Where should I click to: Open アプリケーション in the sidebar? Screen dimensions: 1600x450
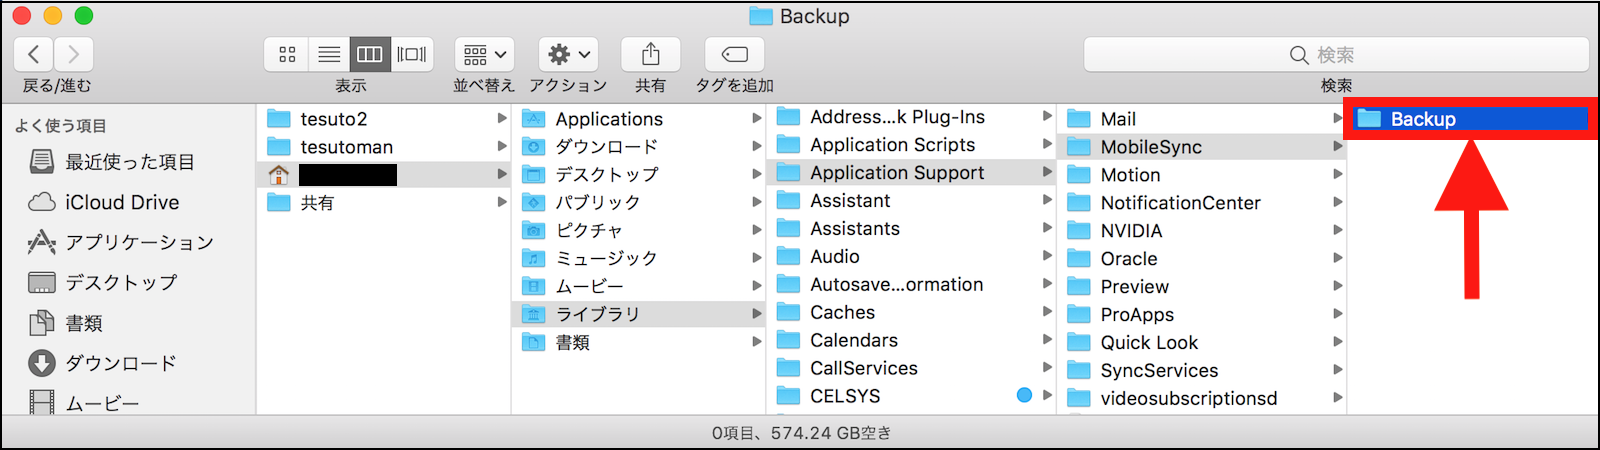[139, 242]
